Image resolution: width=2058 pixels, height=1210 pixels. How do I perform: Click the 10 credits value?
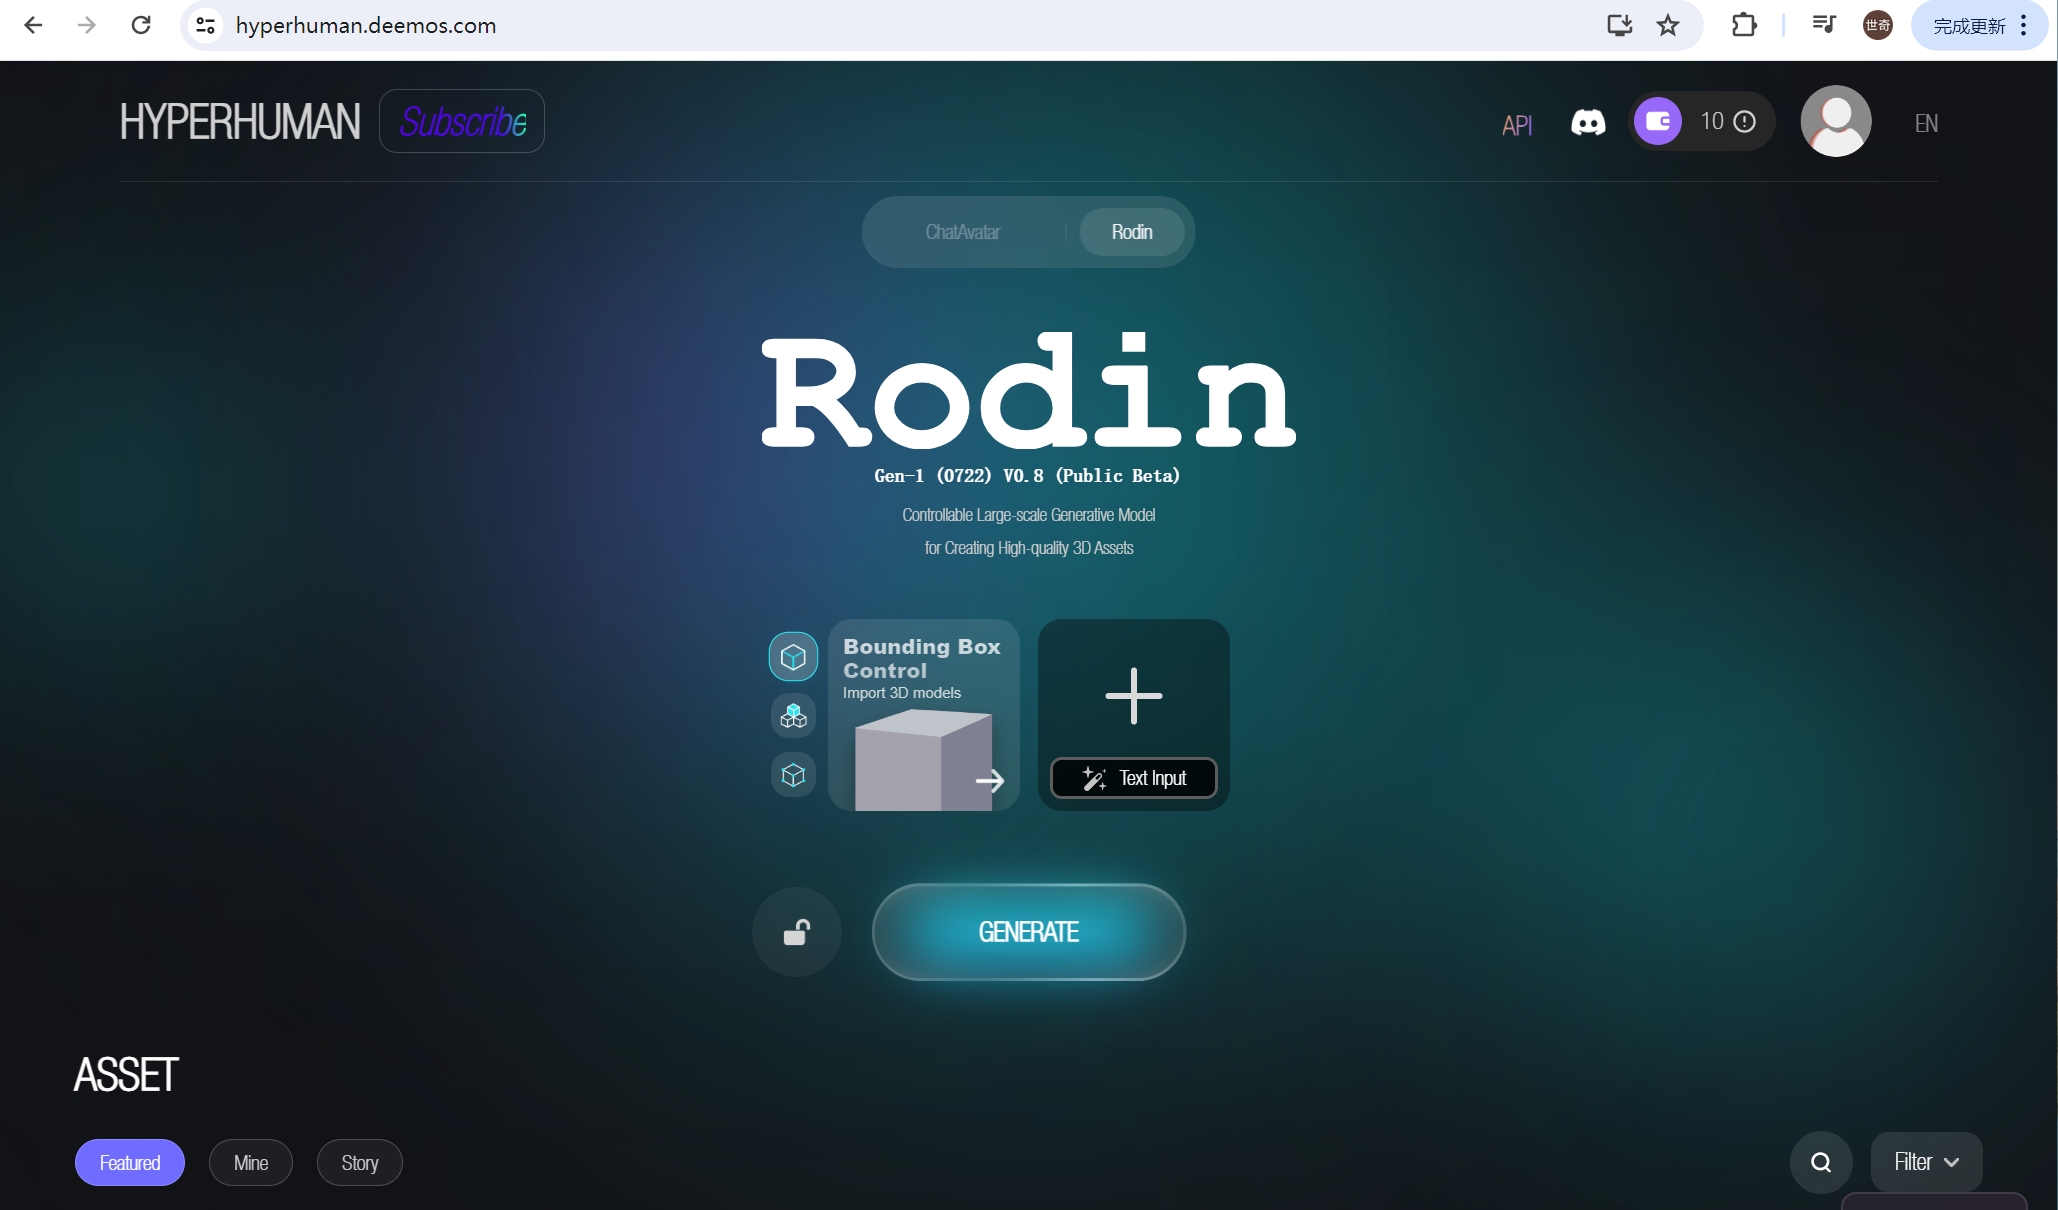1712,121
